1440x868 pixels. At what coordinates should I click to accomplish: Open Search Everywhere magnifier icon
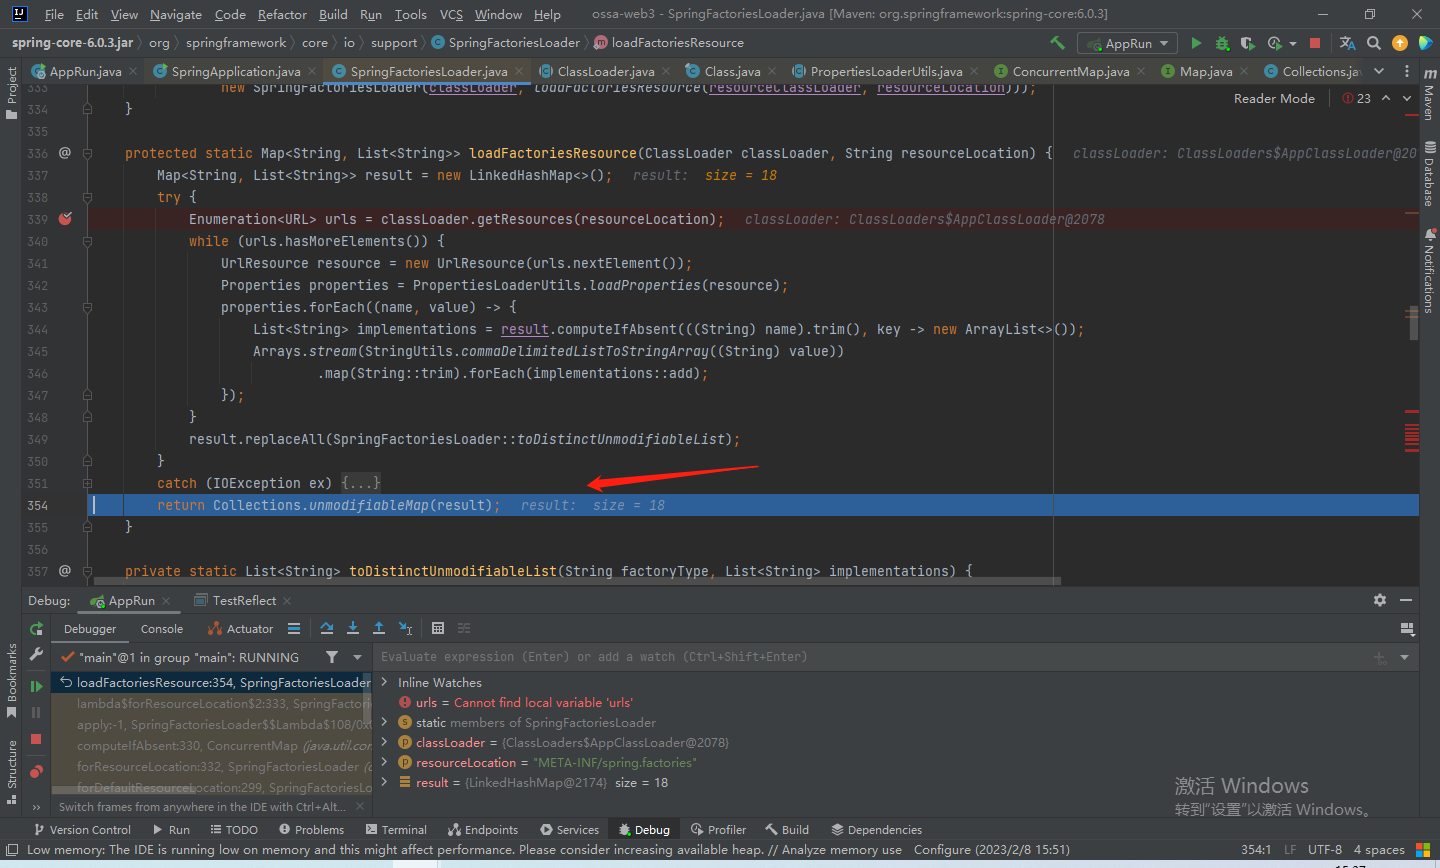point(1374,43)
